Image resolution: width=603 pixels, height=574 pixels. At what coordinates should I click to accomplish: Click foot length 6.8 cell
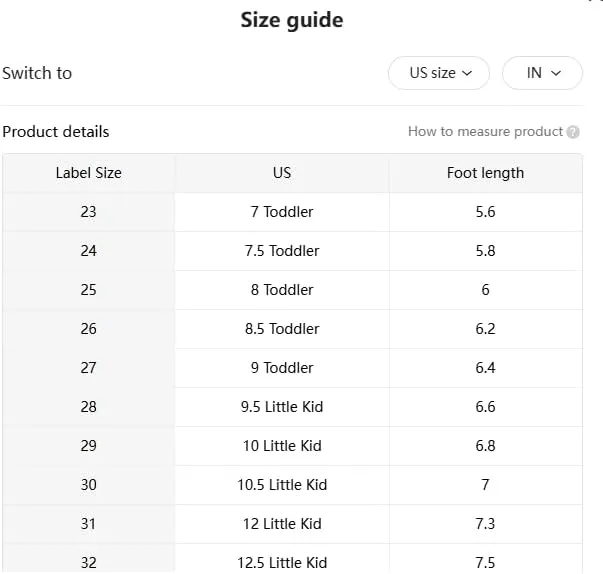(x=485, y=446)
